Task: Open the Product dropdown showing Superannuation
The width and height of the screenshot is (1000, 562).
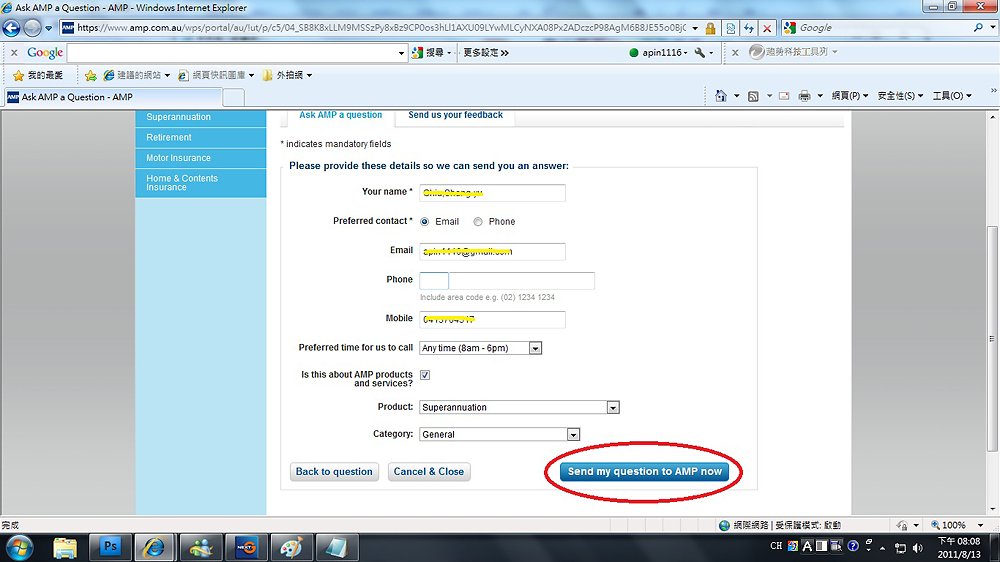Action: click(x=519, y=407)
